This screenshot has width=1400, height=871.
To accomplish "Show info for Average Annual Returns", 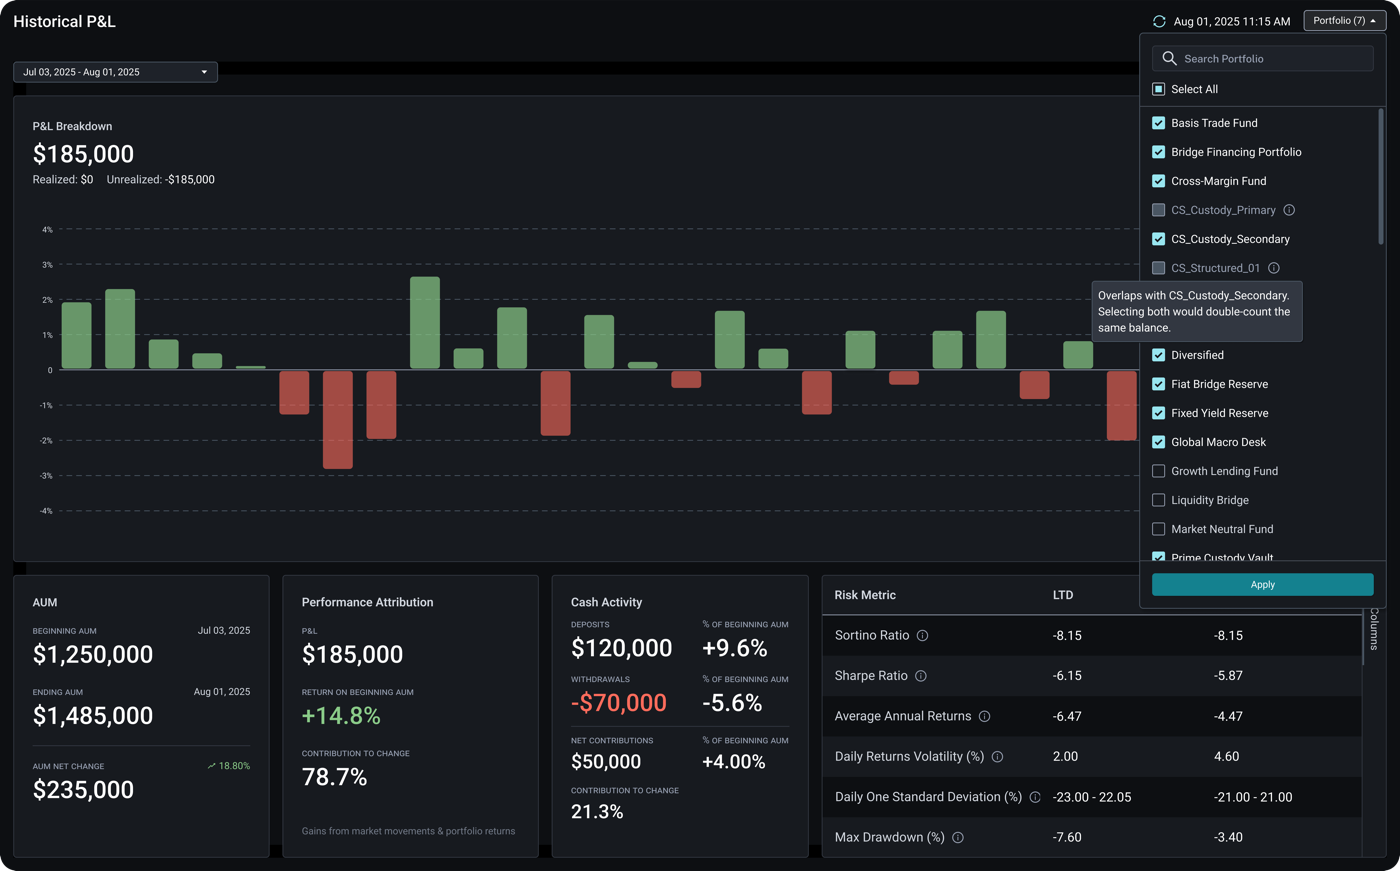I will 984,717.
